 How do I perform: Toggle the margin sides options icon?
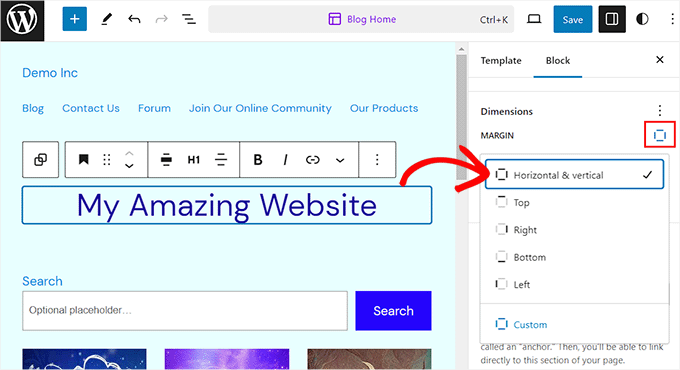[660, 135]
